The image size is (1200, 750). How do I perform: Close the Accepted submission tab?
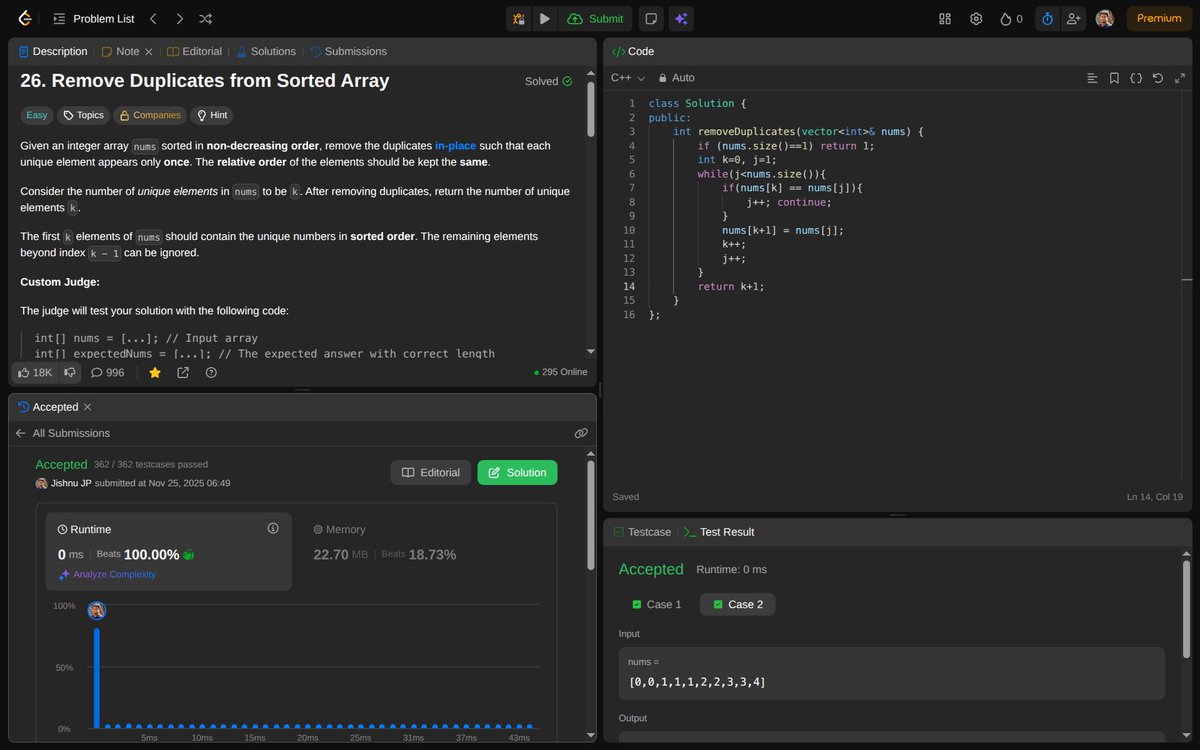[x=87, y=407]
